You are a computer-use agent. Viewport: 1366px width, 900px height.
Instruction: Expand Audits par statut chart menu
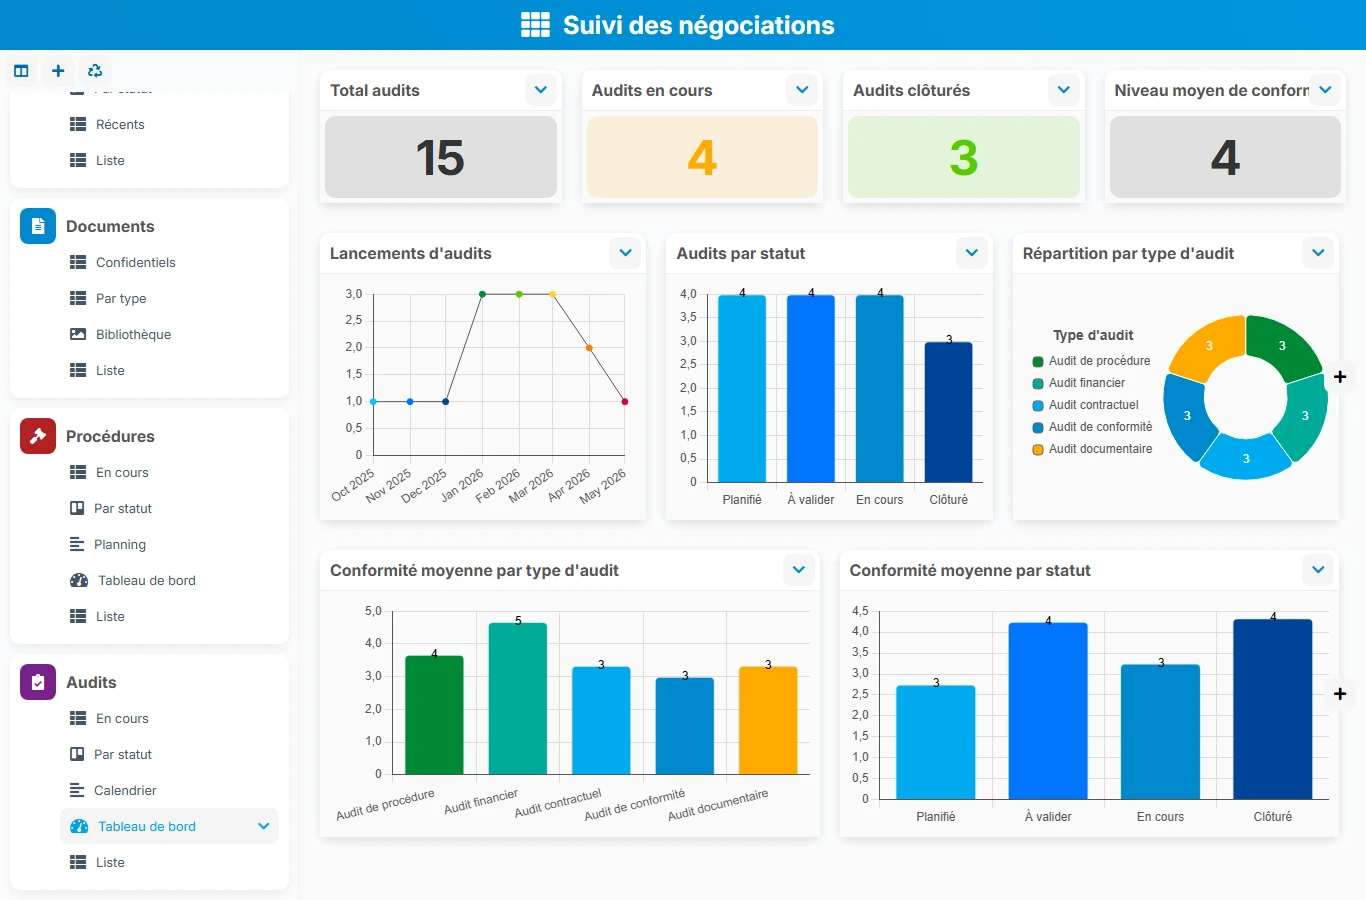click(972, 253)
